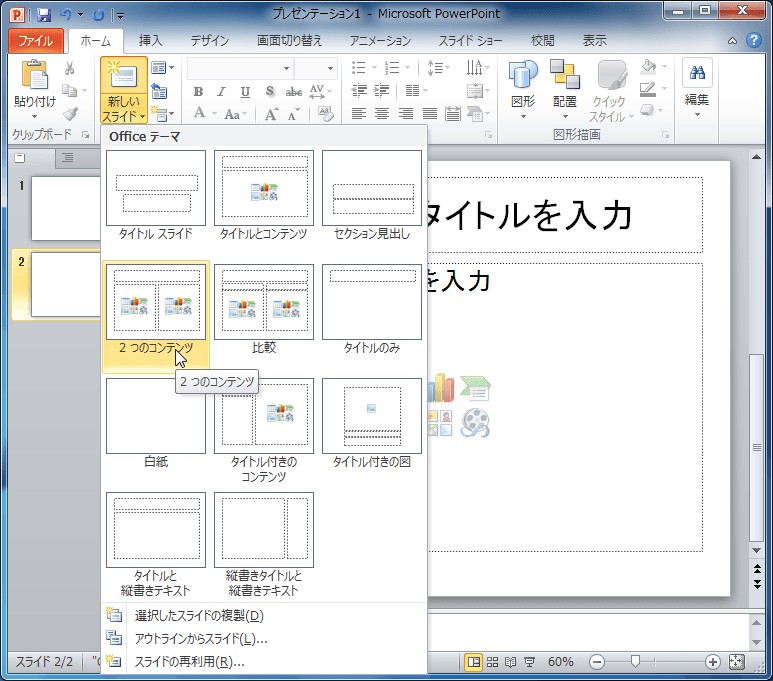Open the Arrange (配置) dropdown
Image resolution: width=773 pixels, height=681 pixels.
tap(564, 90)
